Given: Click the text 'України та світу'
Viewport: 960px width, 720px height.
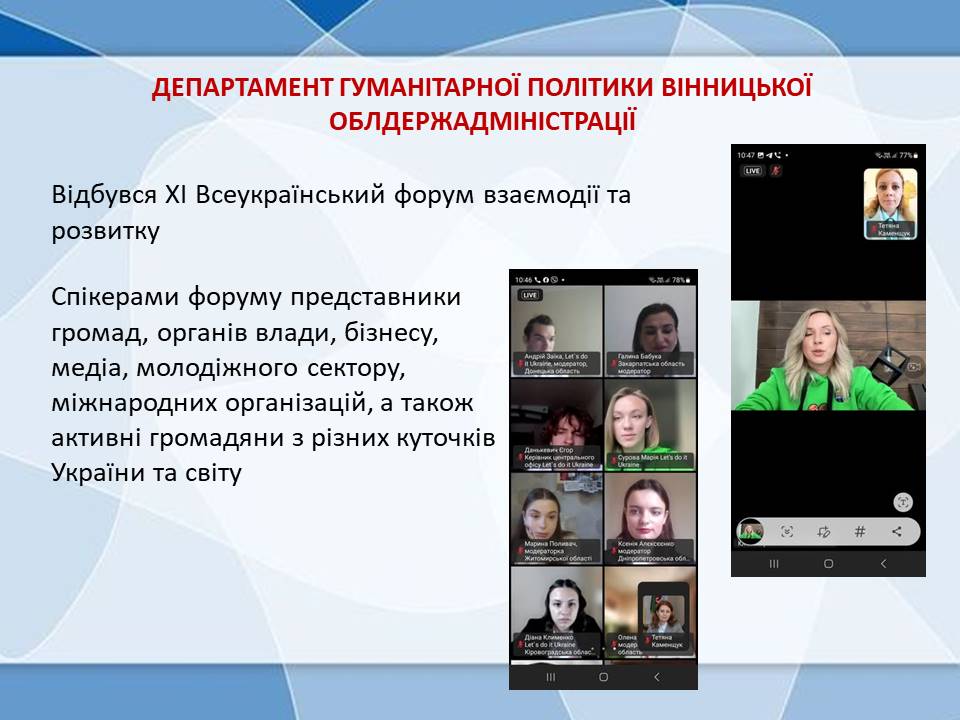Looking at the screenshot, I should pyautogui.click(x=146, y=472).
